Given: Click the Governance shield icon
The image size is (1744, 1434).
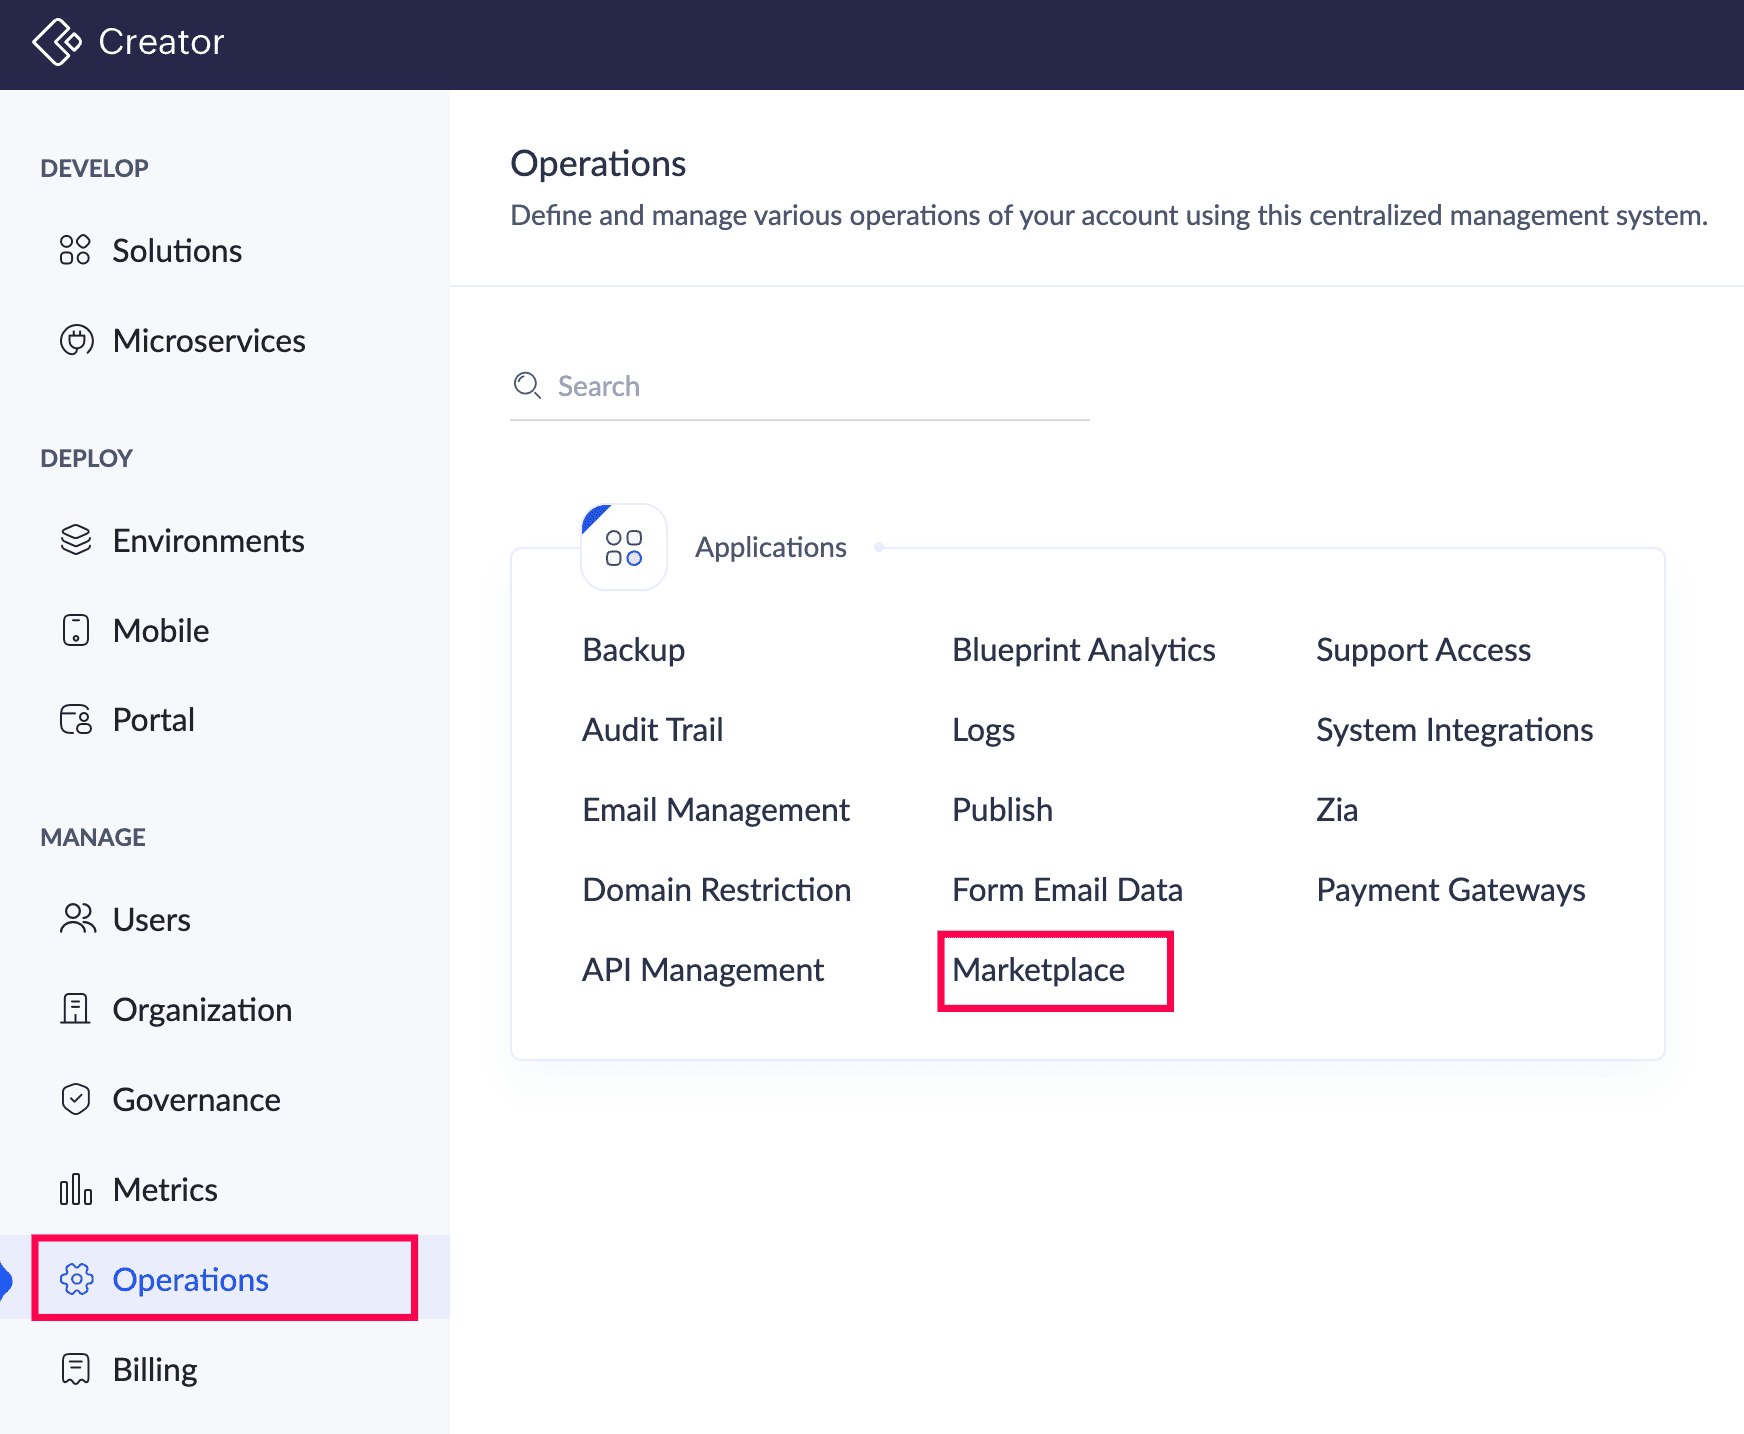Looking at the screenshot, I should coord(76,1099).
